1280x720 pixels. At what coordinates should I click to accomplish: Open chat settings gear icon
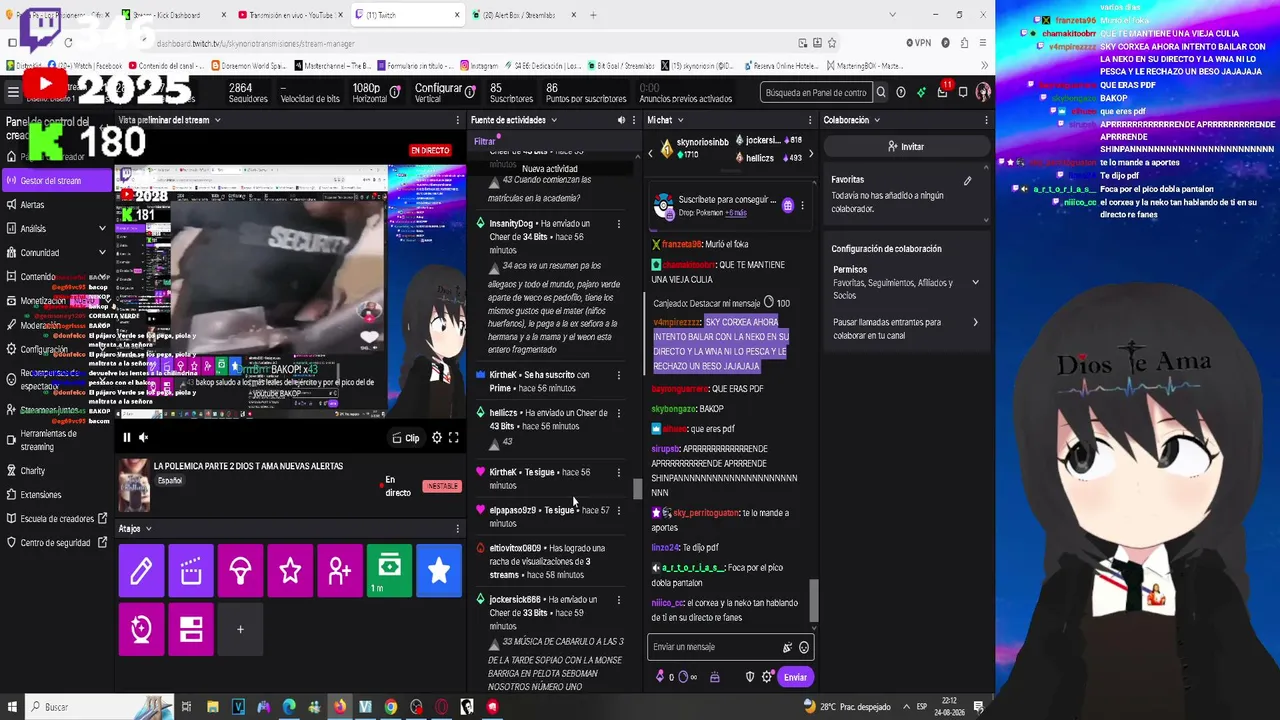(767, 677)
